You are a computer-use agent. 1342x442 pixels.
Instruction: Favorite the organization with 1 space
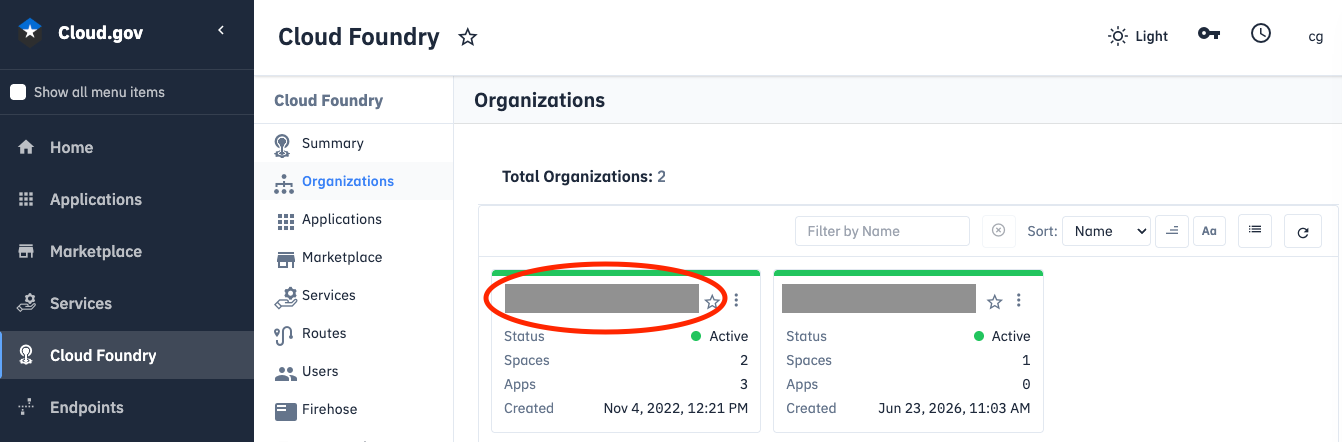click(x=994, y=301)
